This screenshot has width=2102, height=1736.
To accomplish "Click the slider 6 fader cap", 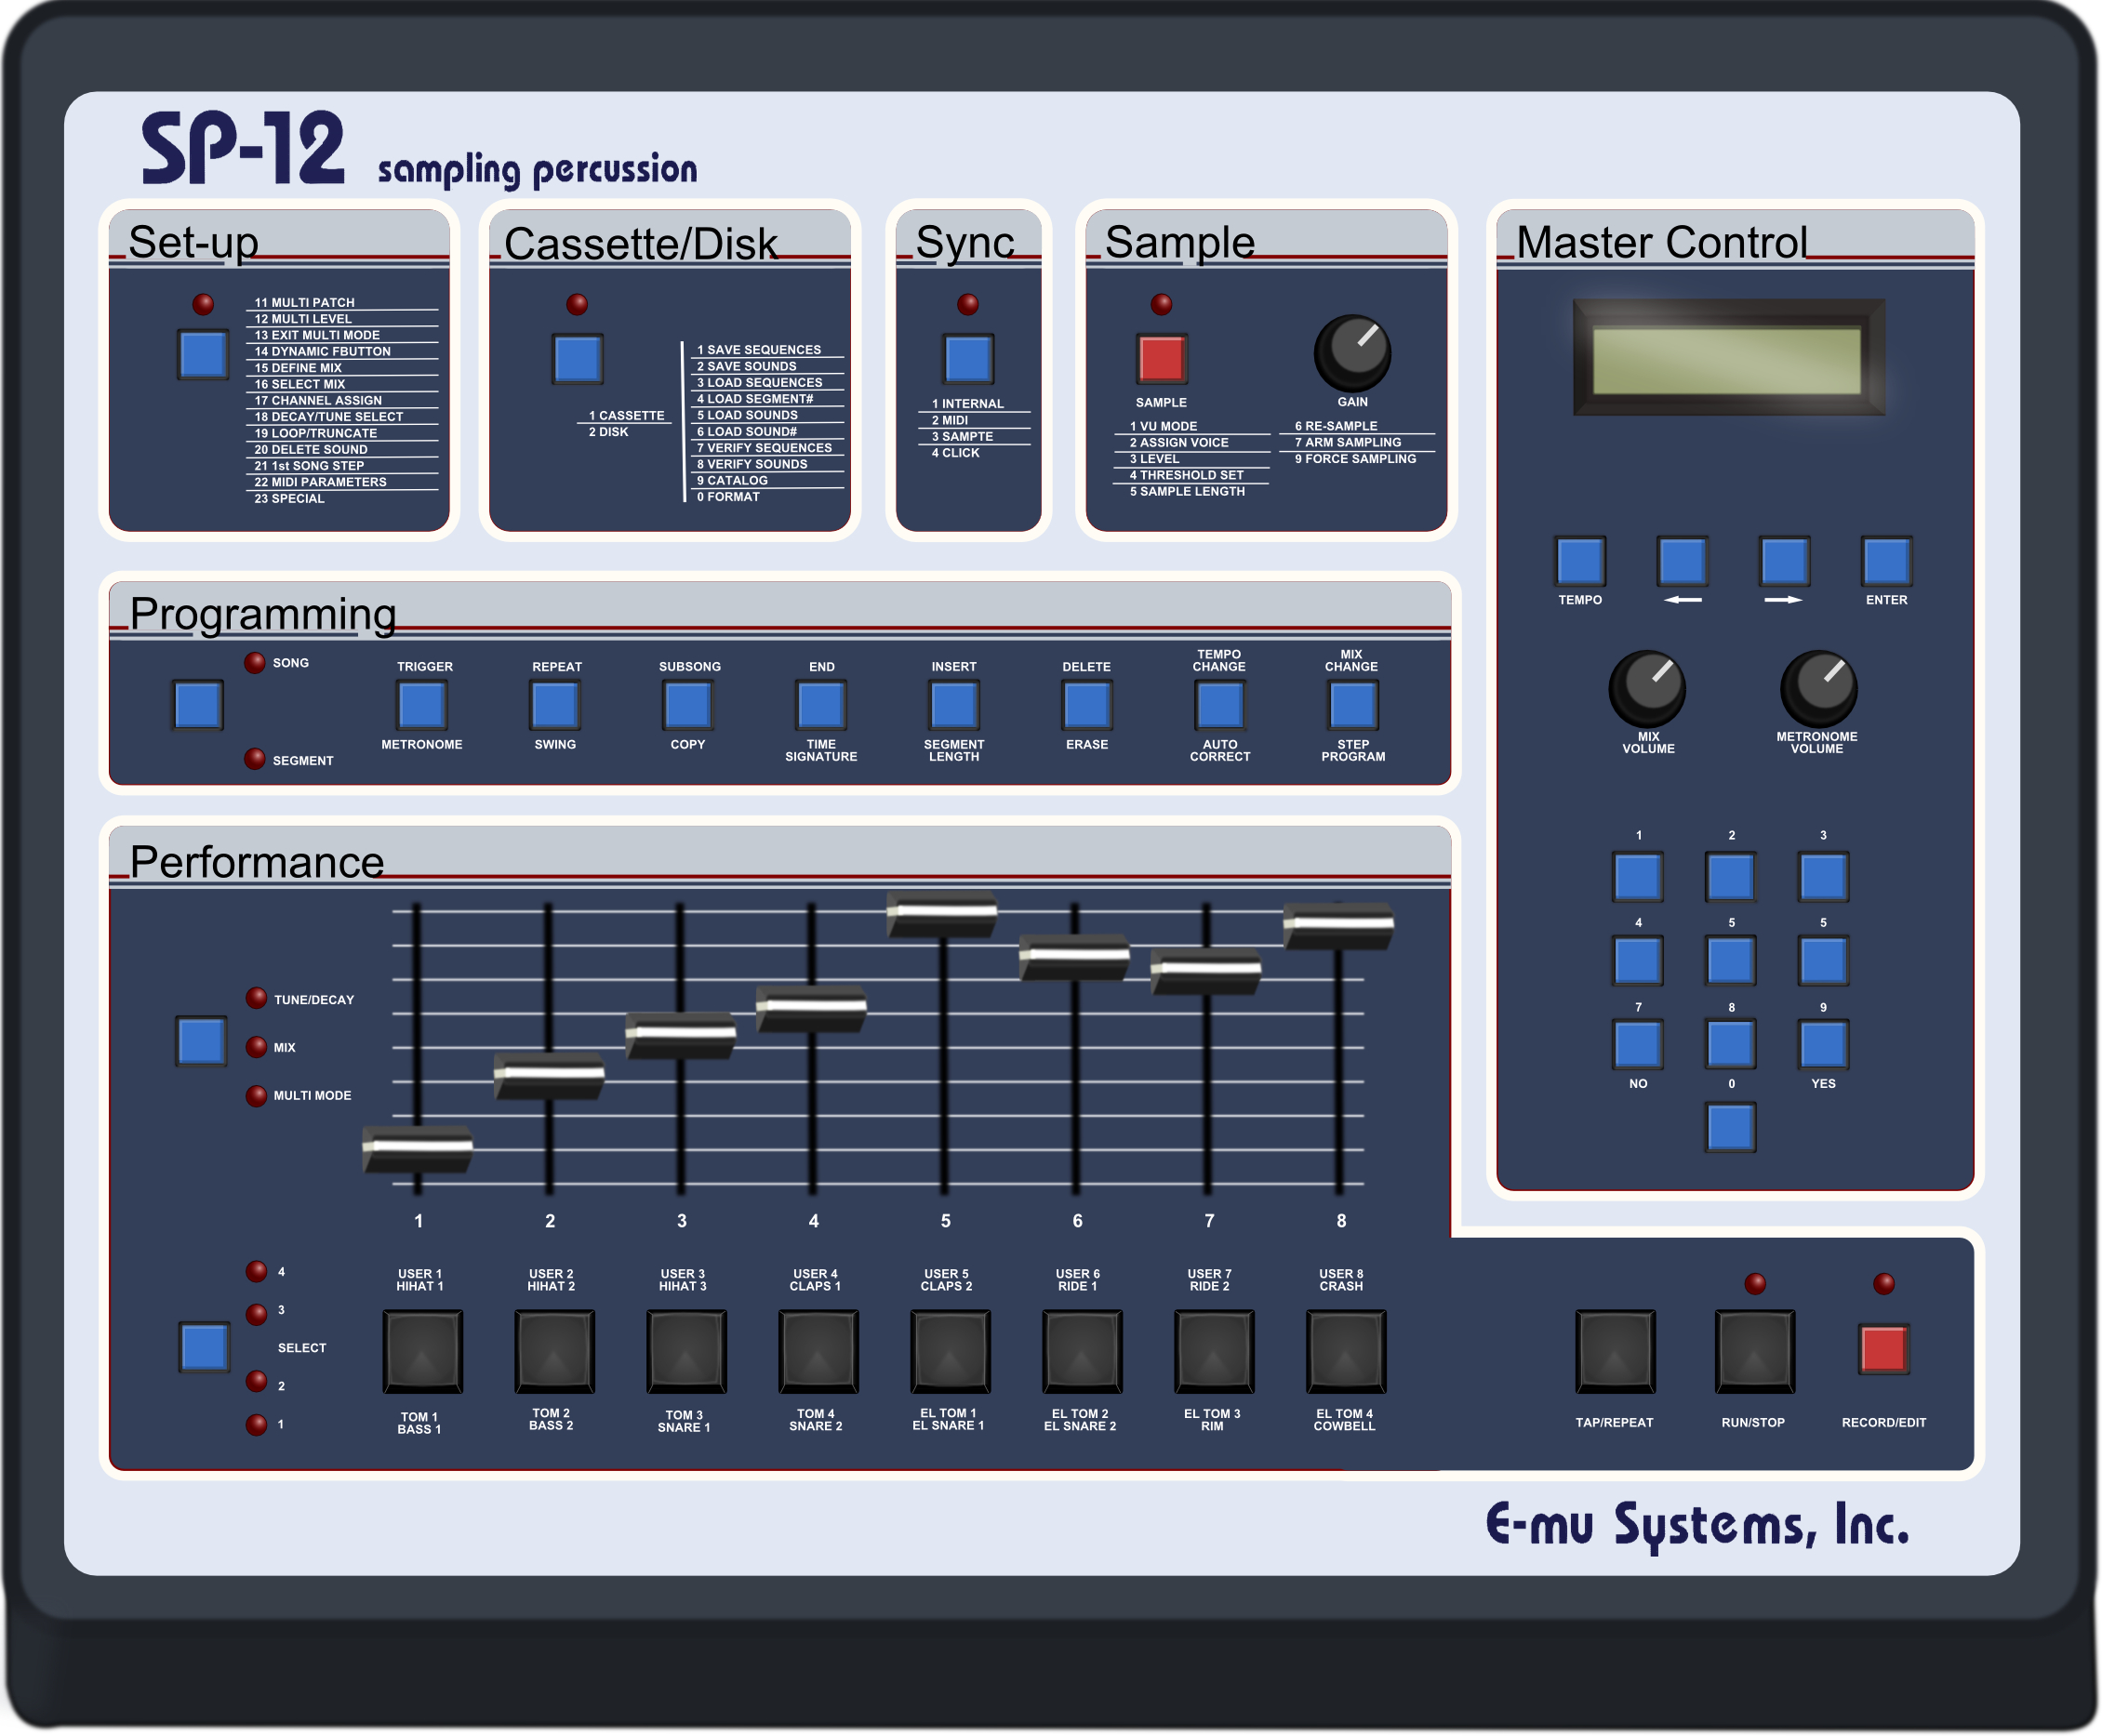I will coord(1074,958).
